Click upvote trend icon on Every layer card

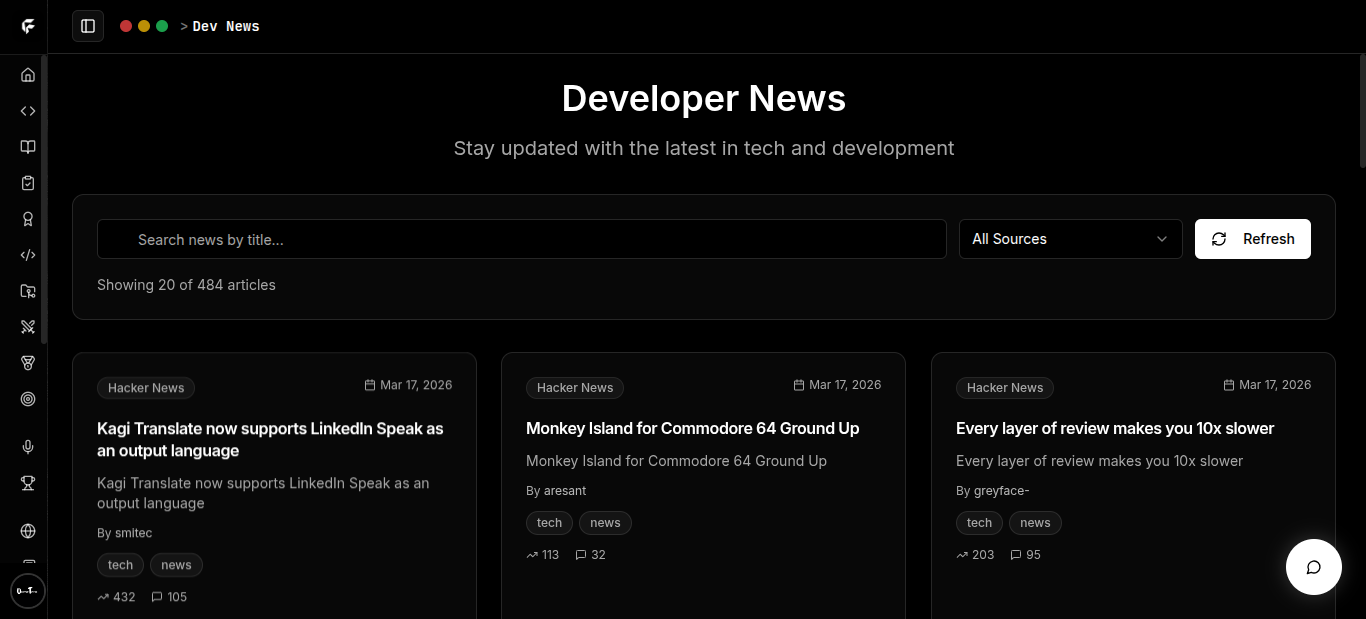[x=962, y=555]
